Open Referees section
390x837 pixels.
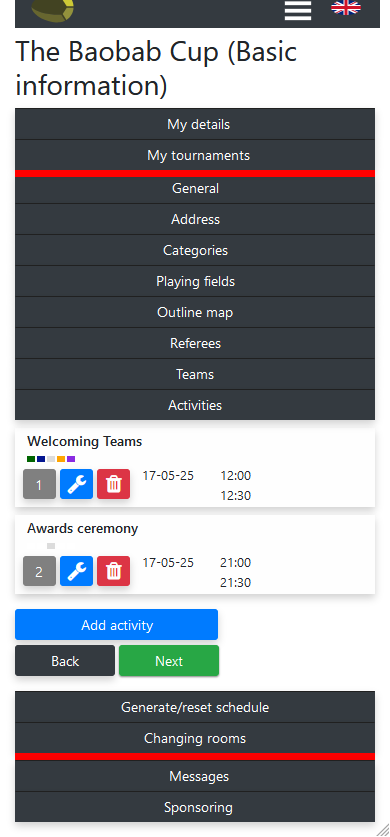[195, 343]
